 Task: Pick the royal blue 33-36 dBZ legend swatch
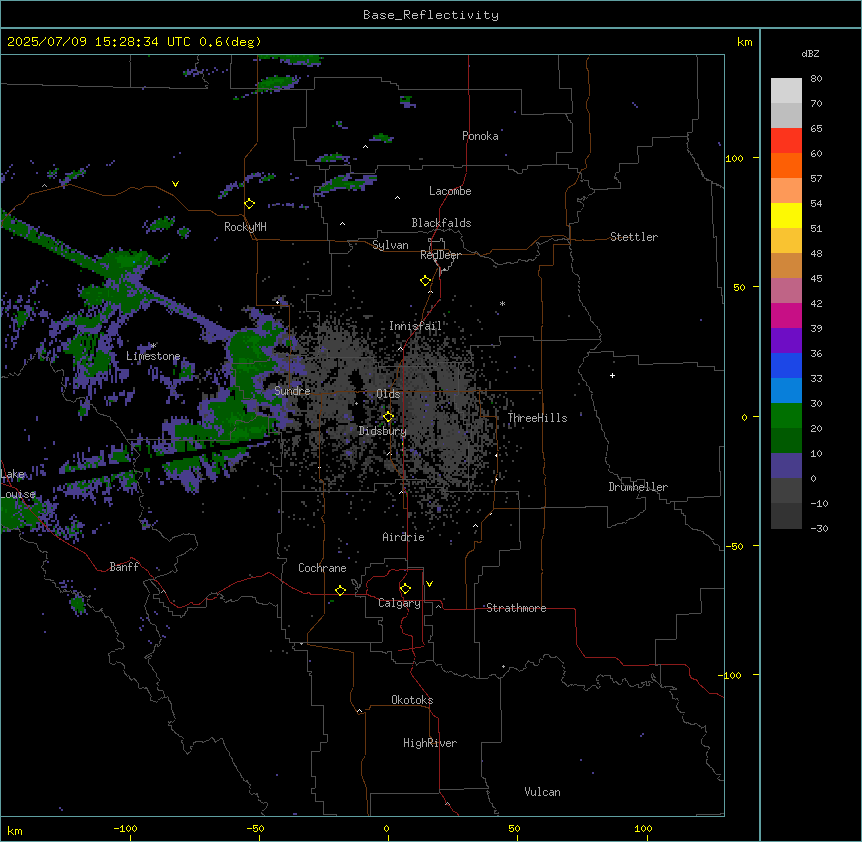point(786,366)
